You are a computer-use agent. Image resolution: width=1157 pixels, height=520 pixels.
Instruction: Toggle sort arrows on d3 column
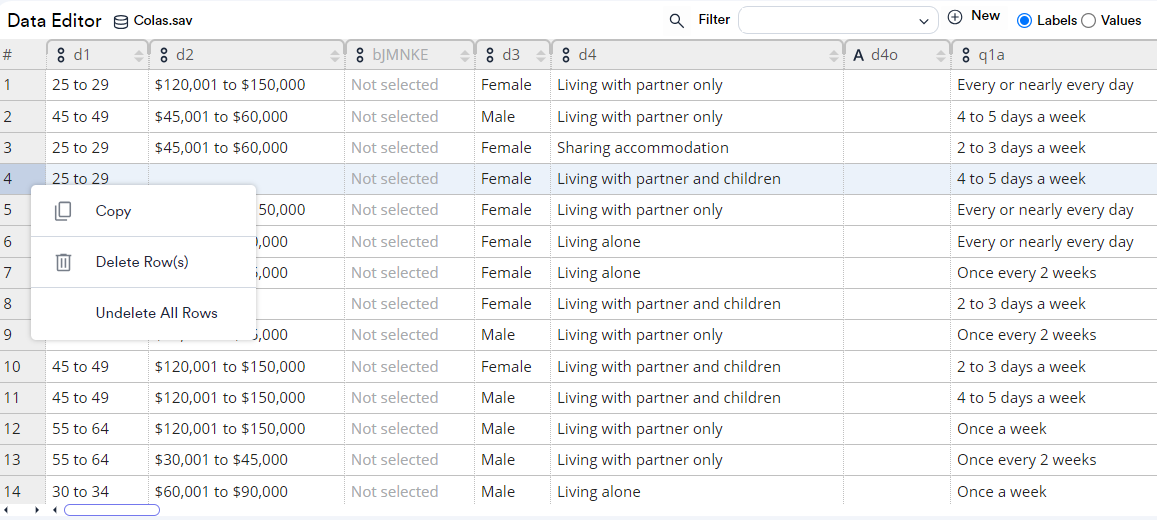click(542, 55)
